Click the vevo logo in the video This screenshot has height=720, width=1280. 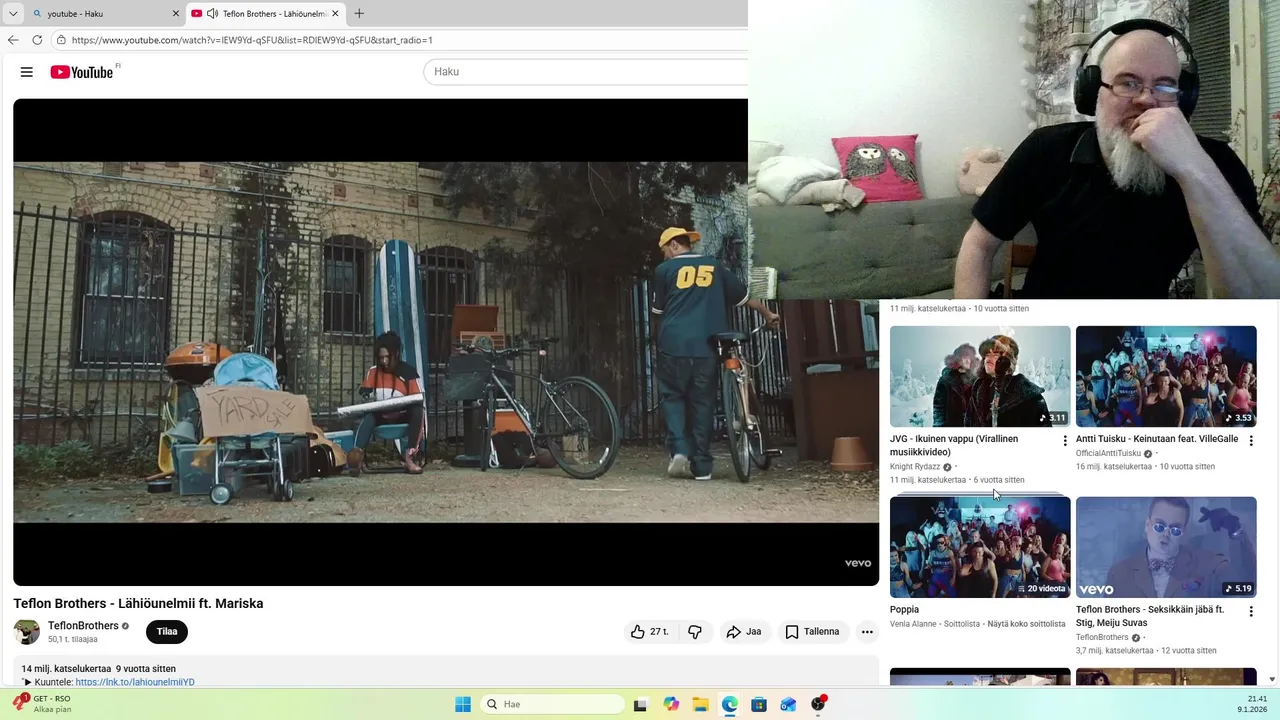coord(858,563)
